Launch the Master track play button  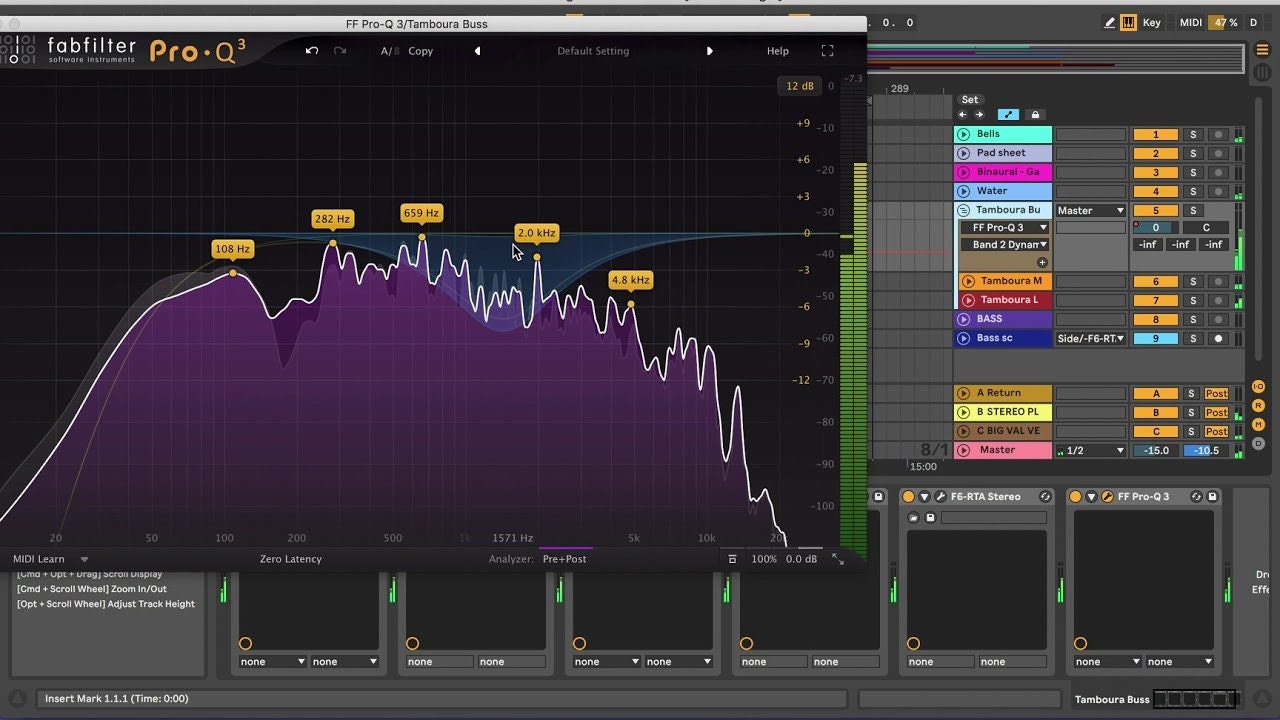click(963, 451)
